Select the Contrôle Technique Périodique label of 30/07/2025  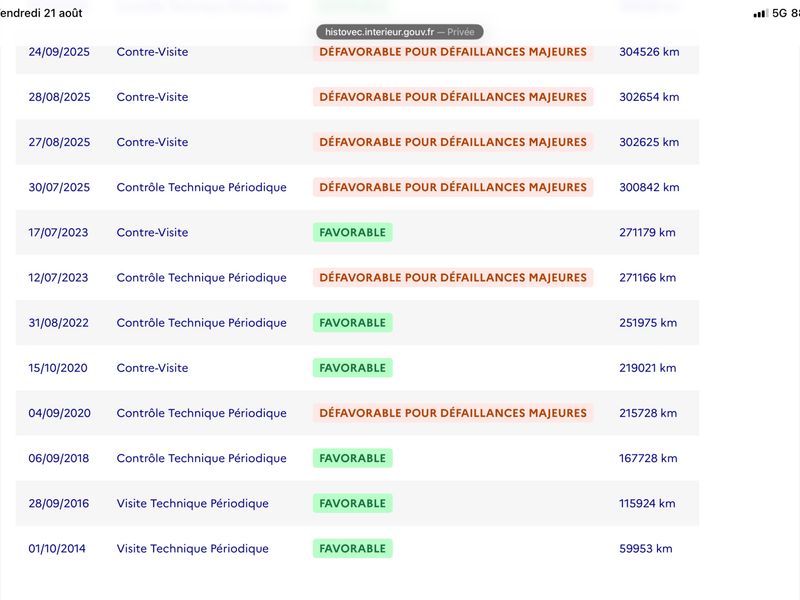pyautogui.click(x=202, y=187)
